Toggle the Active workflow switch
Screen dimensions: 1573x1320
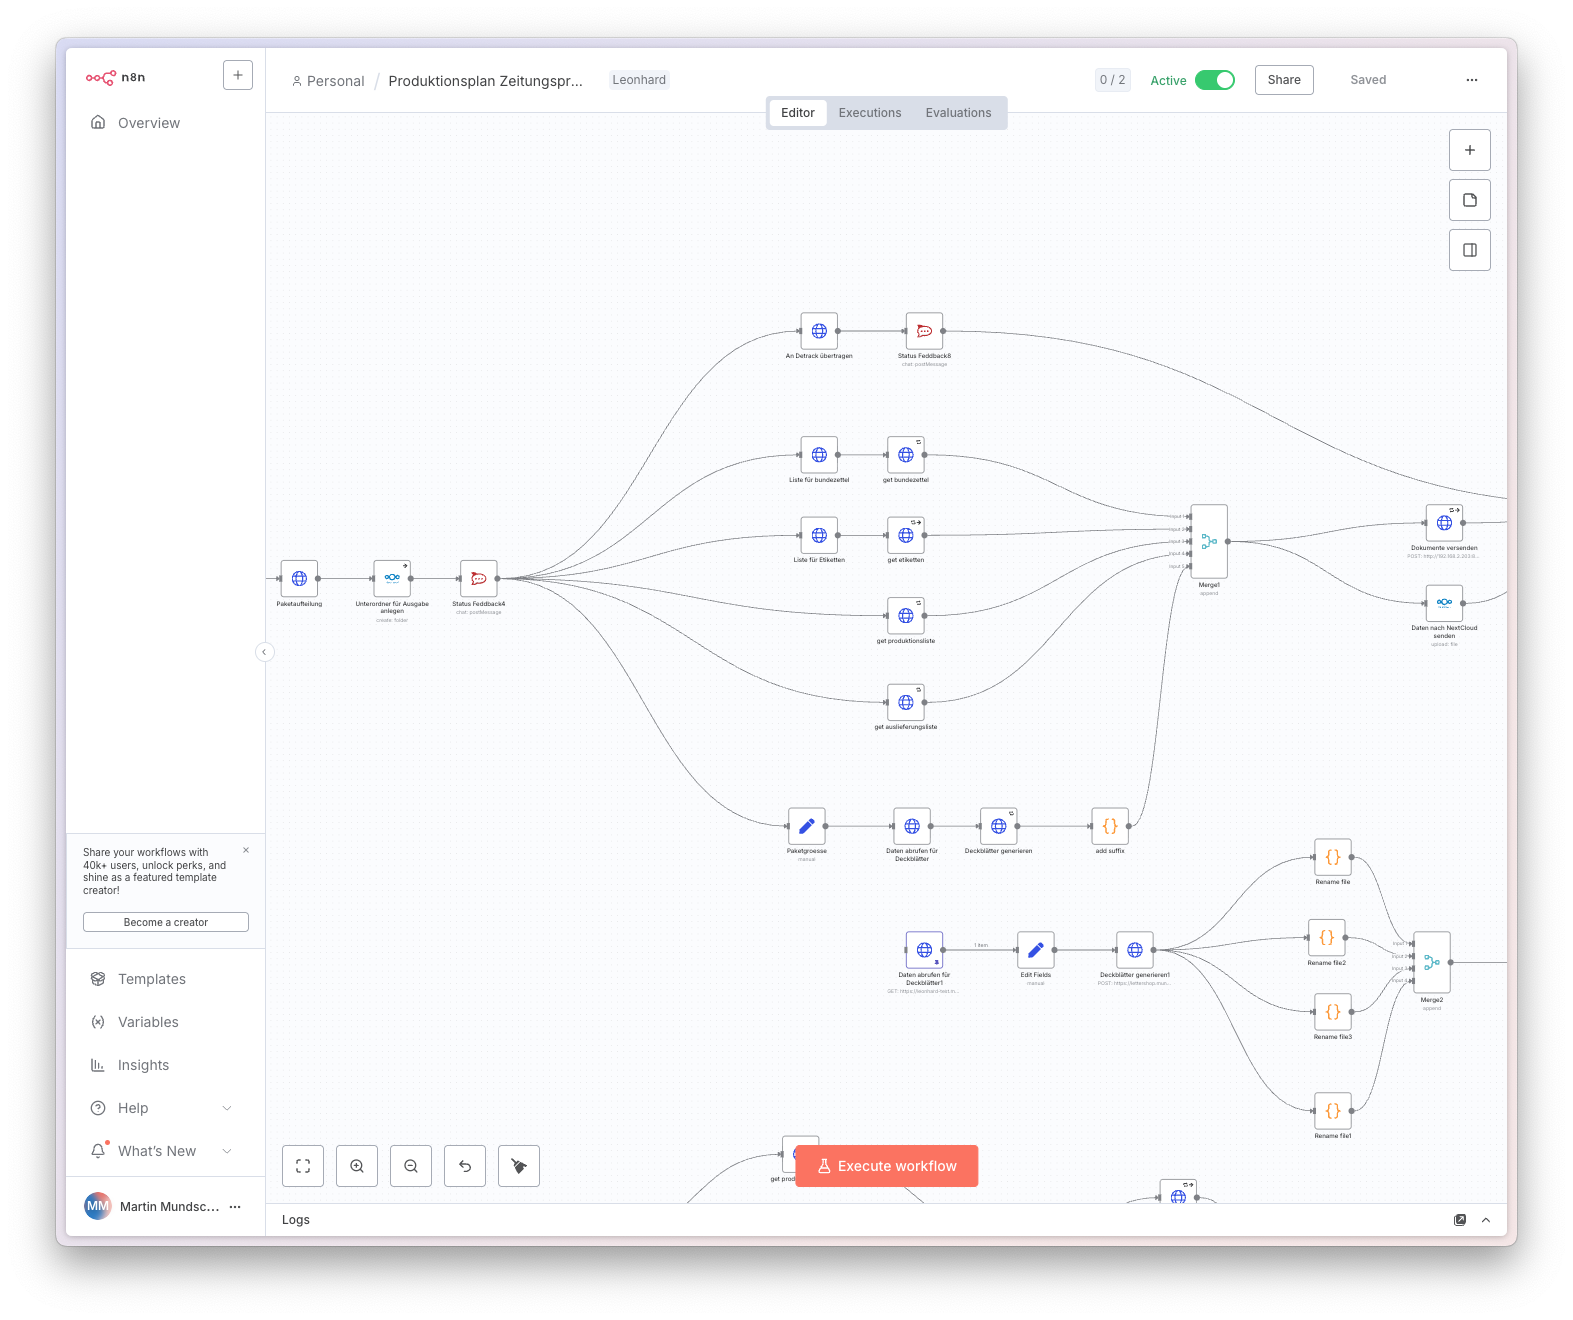point(1215,80)
